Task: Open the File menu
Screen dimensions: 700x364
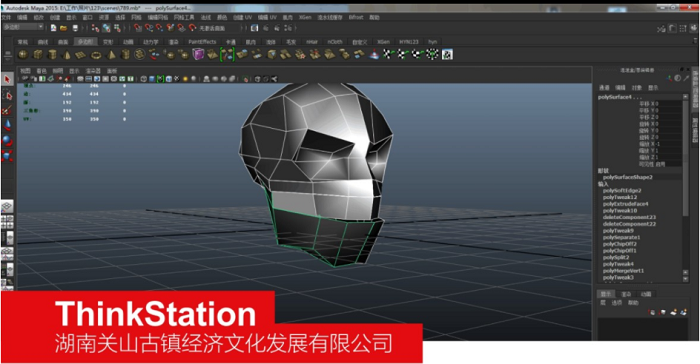Action: click(6, 17)
